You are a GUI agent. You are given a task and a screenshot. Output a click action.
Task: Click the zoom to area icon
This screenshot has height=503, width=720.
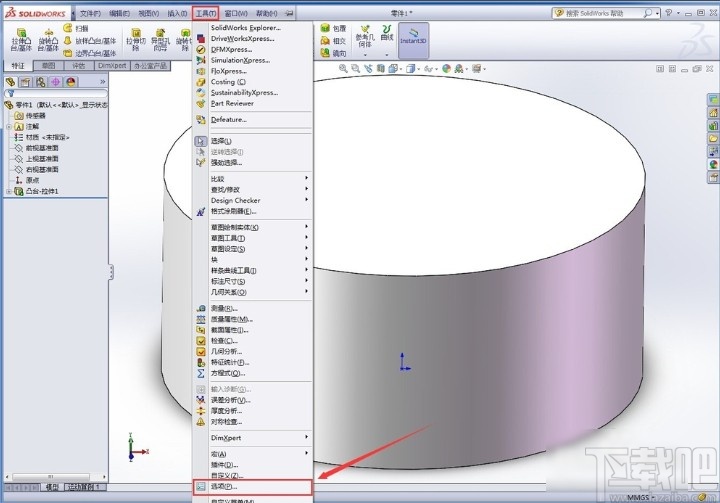click(355, 69)
